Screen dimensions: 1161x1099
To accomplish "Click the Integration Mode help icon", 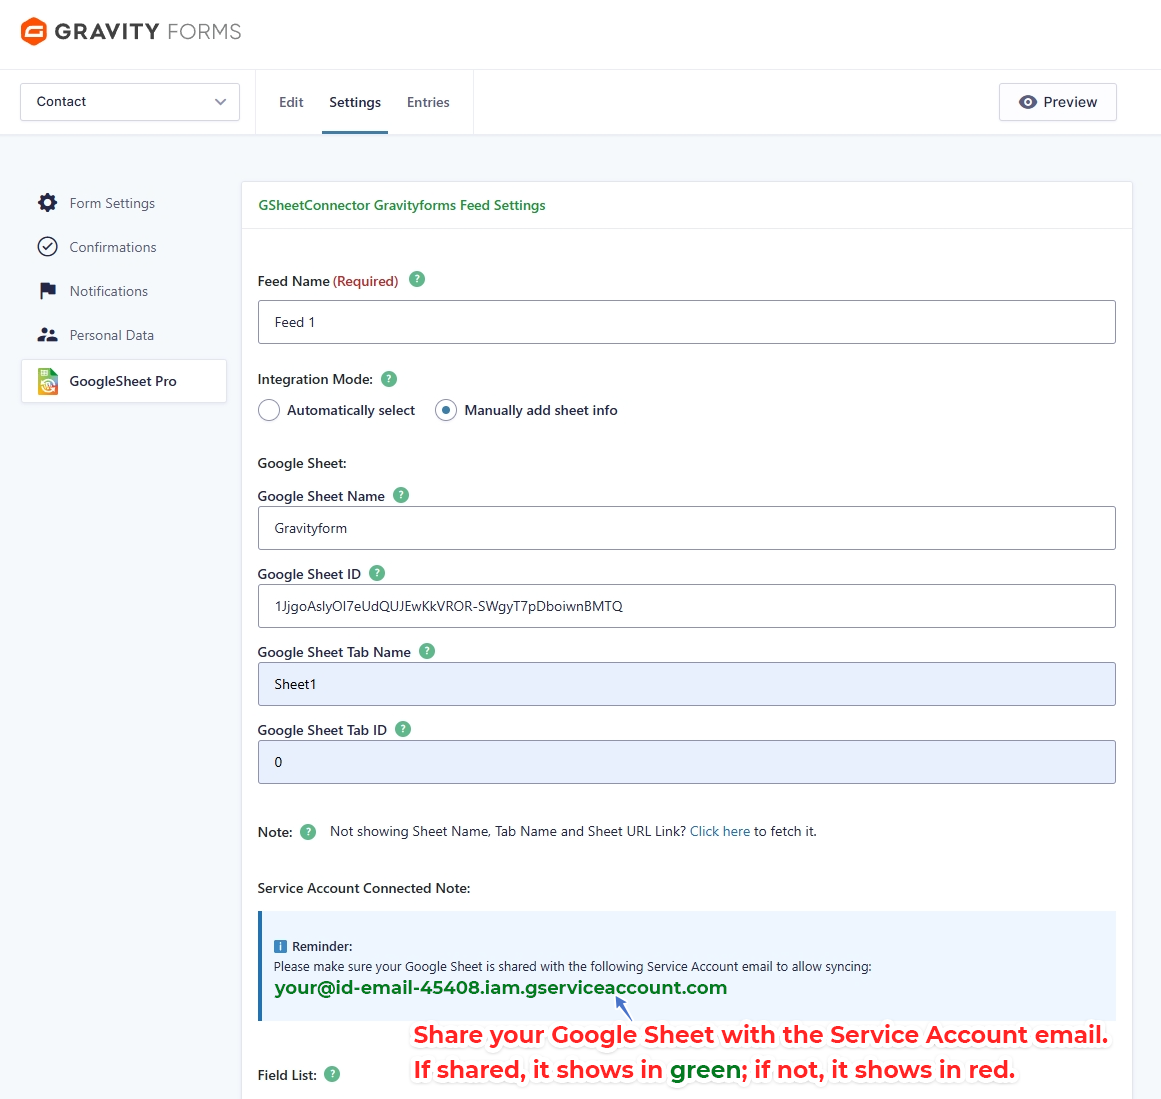I will point(388,379).
